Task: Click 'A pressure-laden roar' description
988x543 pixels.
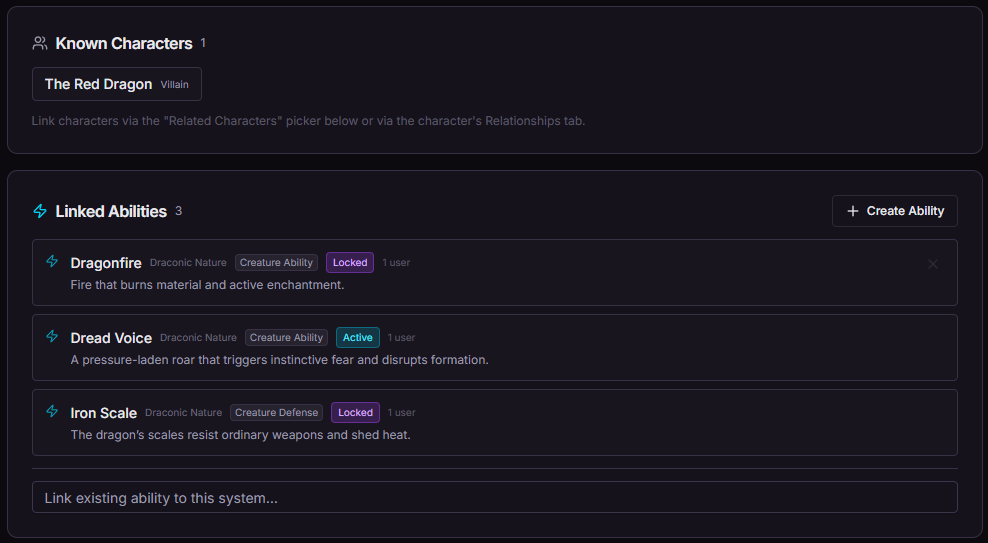Action: [x=279, y=360]
